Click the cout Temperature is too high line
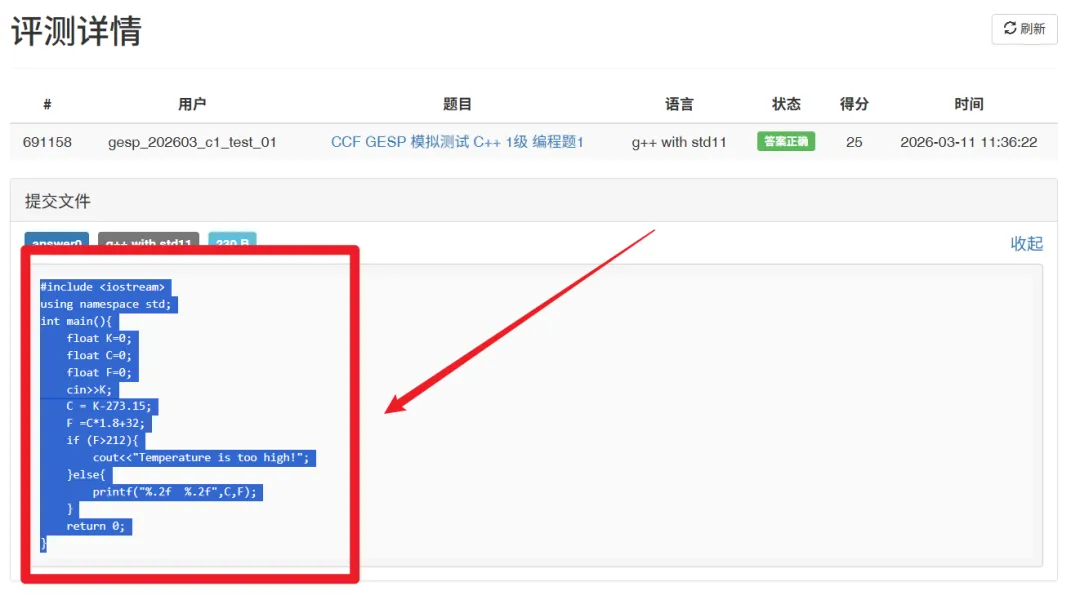Image resolution: width=1080 pixels, height=600 pixels. pos(202,458)
